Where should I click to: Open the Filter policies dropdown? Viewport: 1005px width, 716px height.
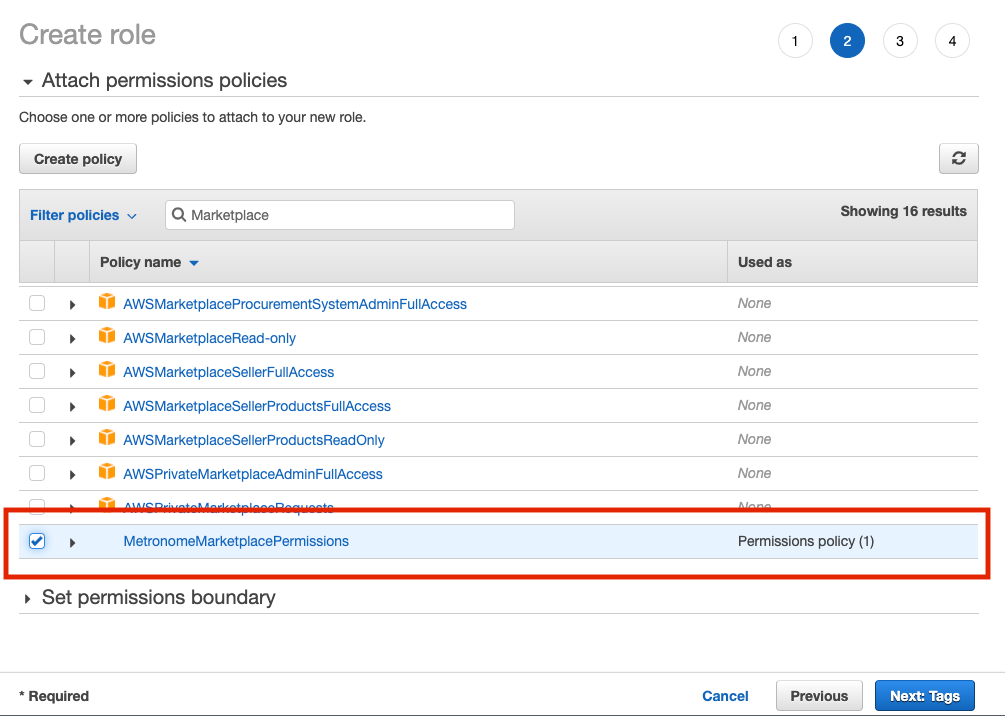[x=83, y=215]
